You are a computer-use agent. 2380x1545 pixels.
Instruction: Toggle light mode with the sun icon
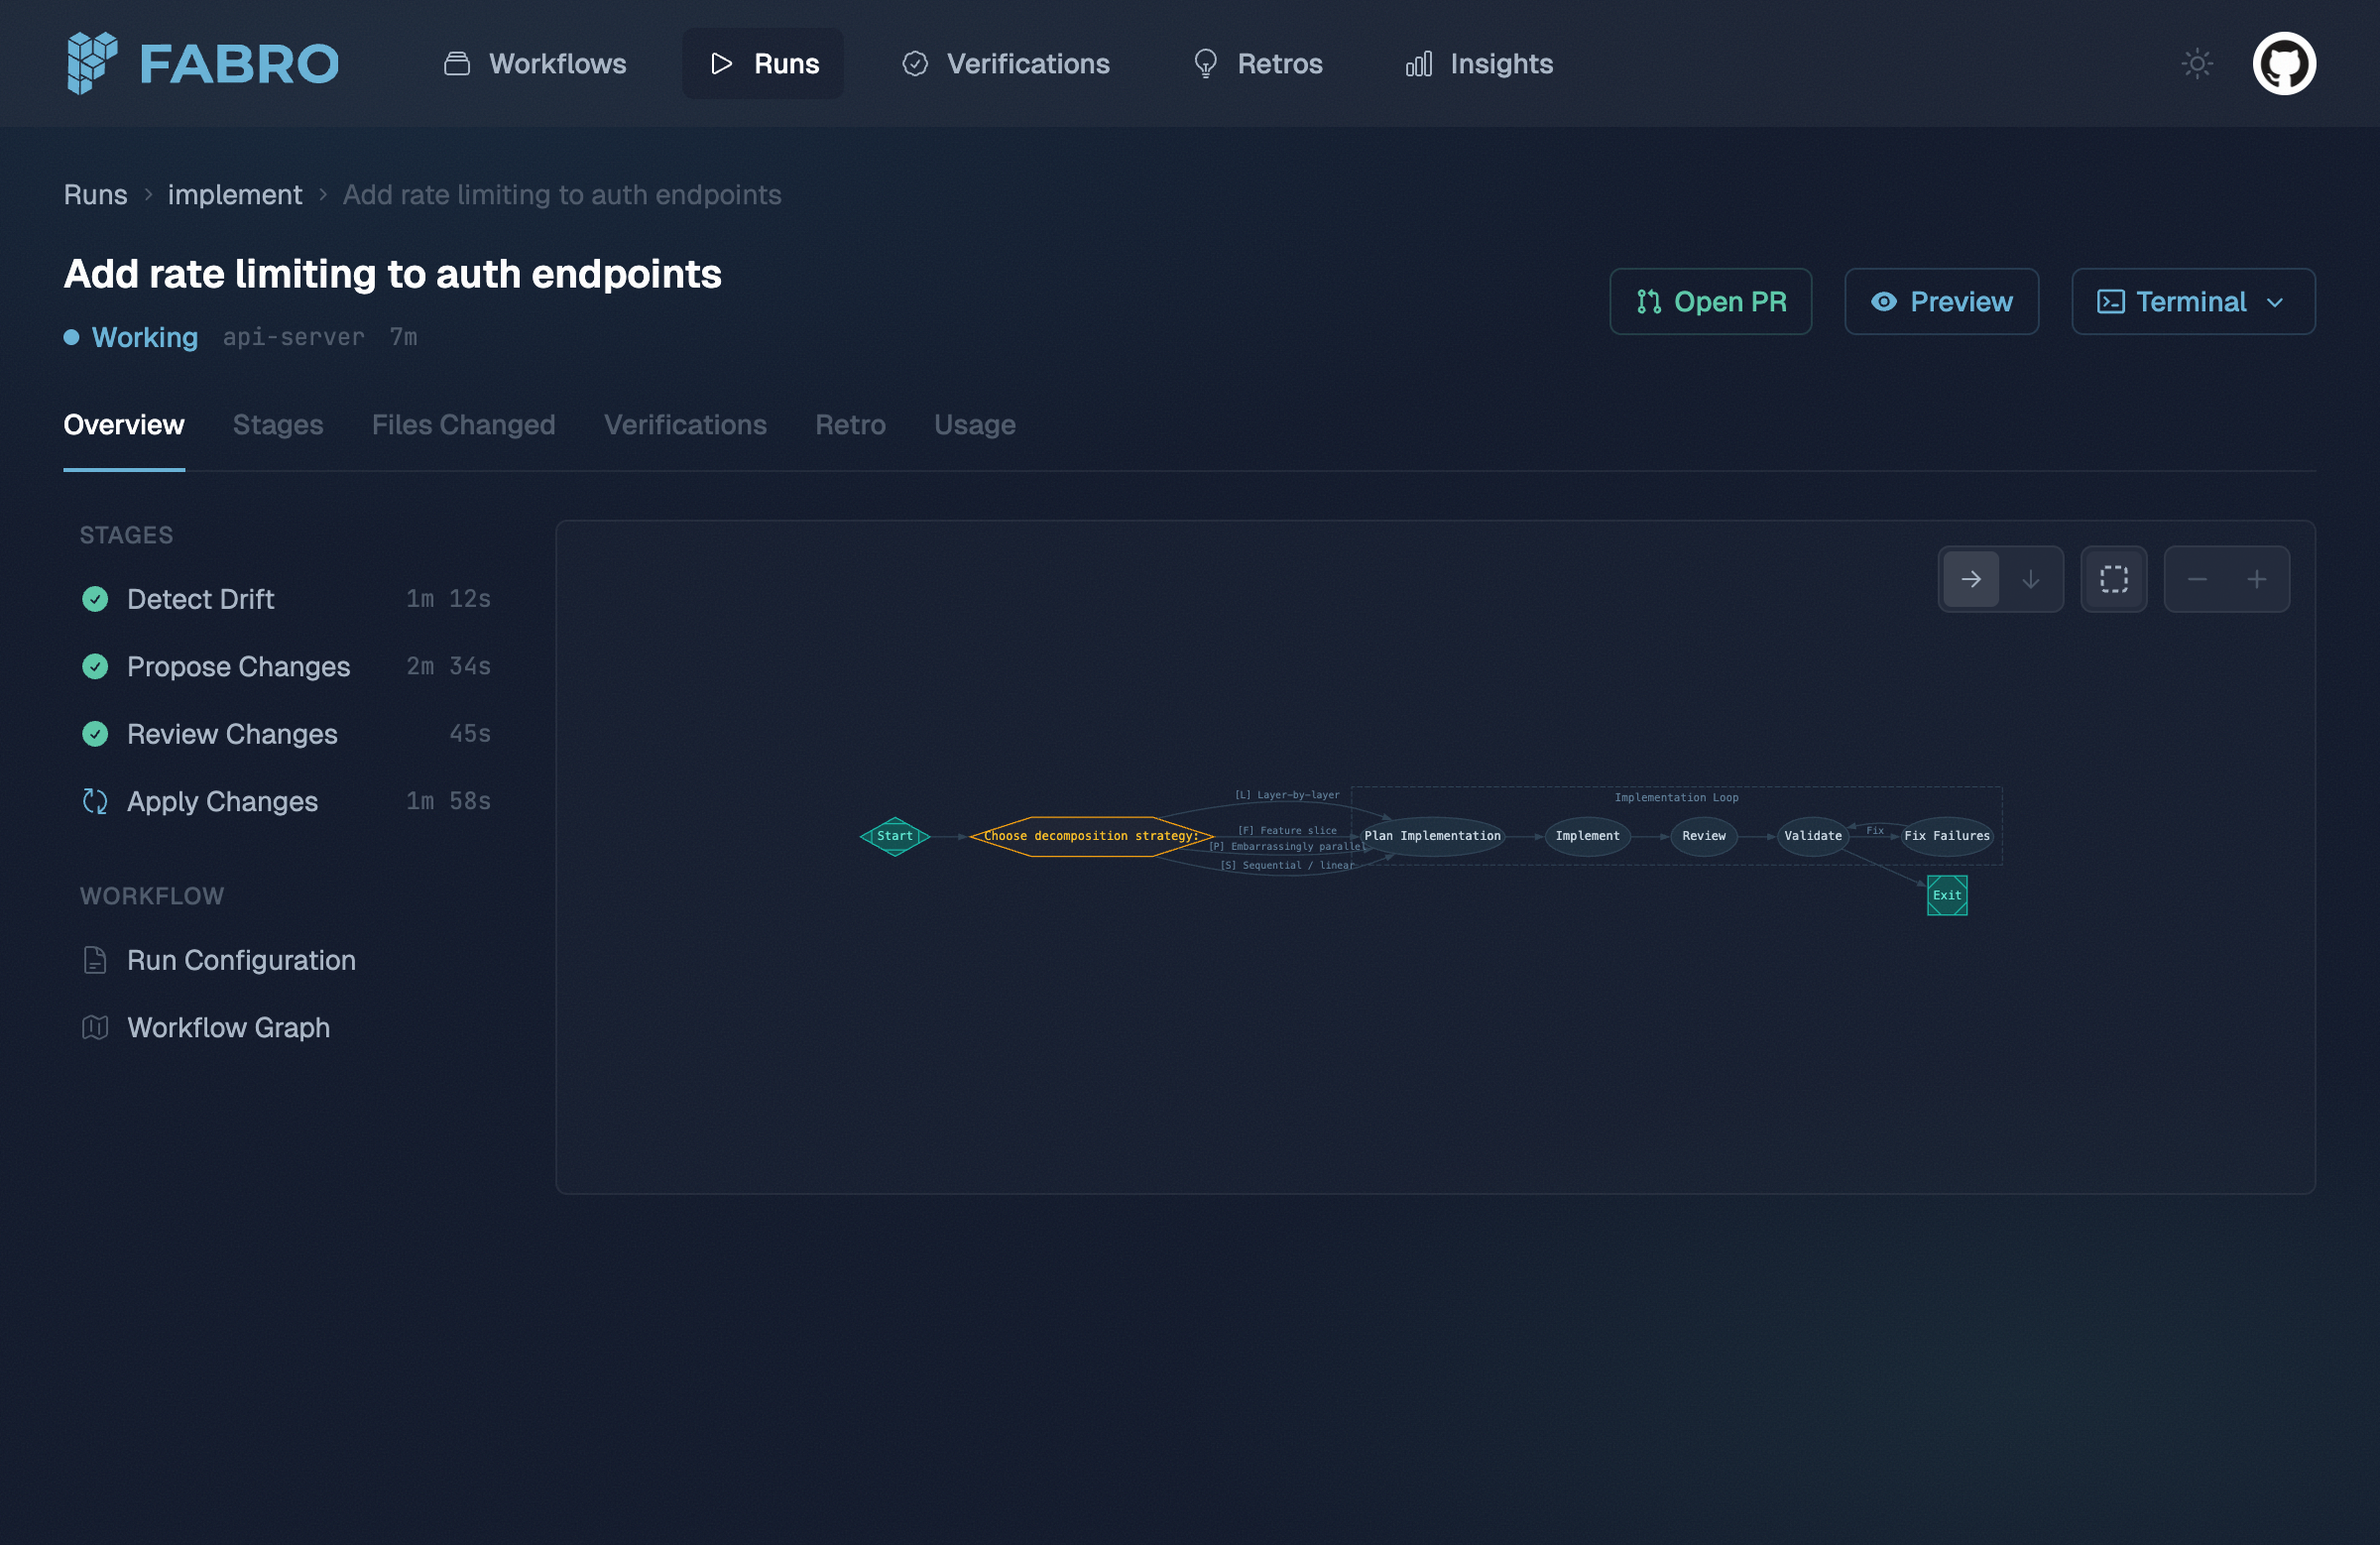point(2196,62)
